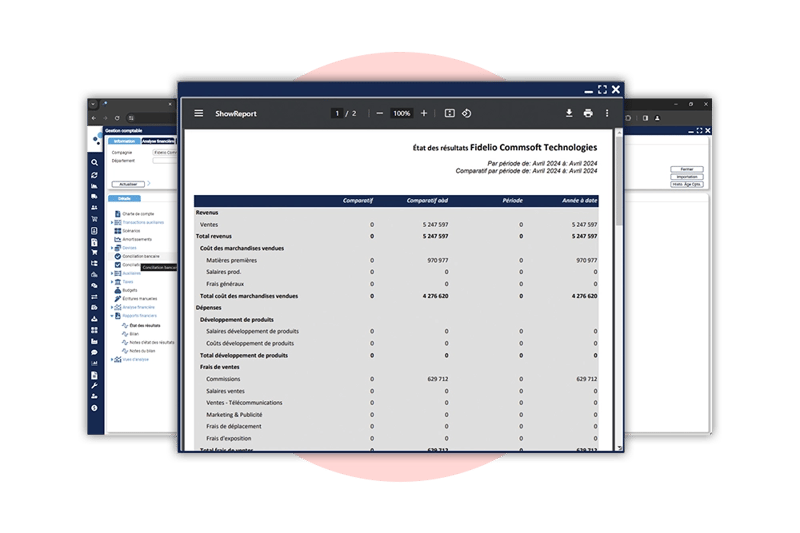Switch to the Information tab

pos(124,141)
